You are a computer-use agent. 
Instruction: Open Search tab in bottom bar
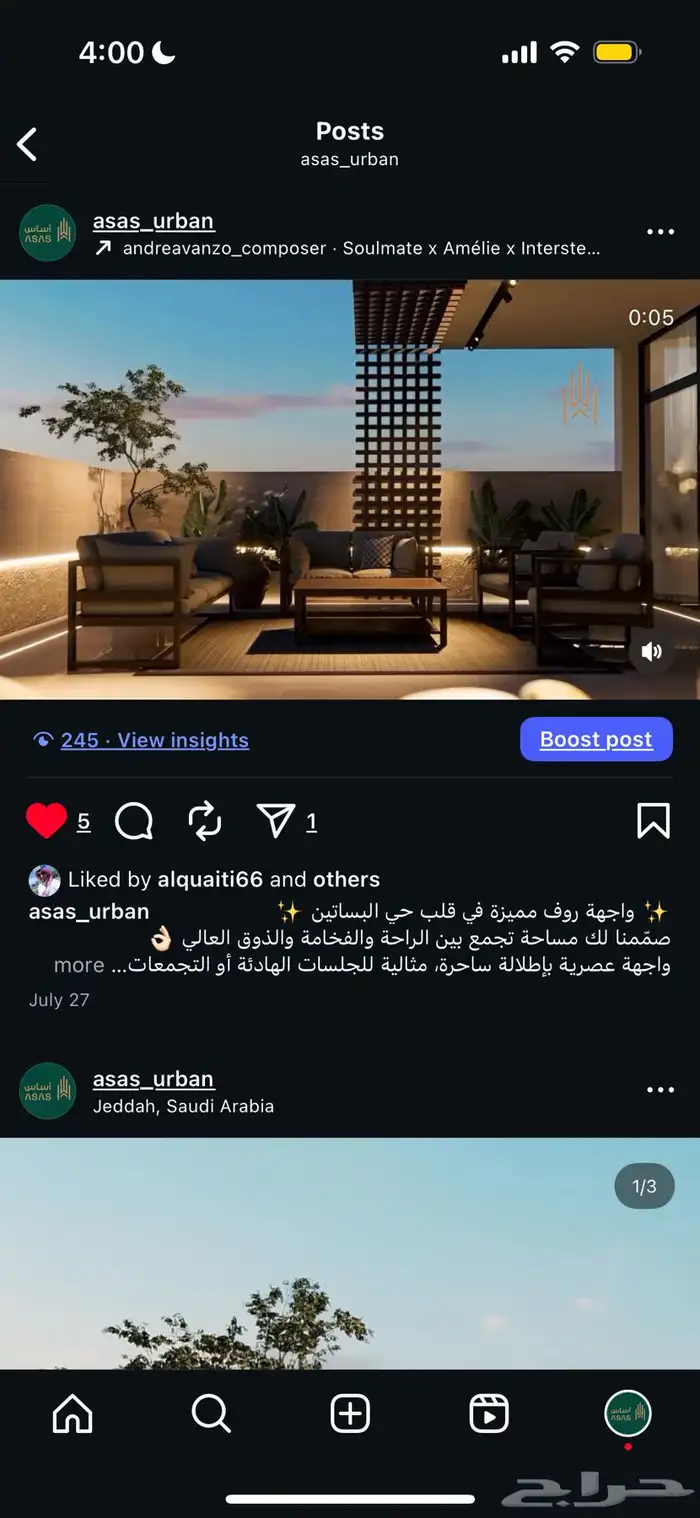[x=211, y=1414]
